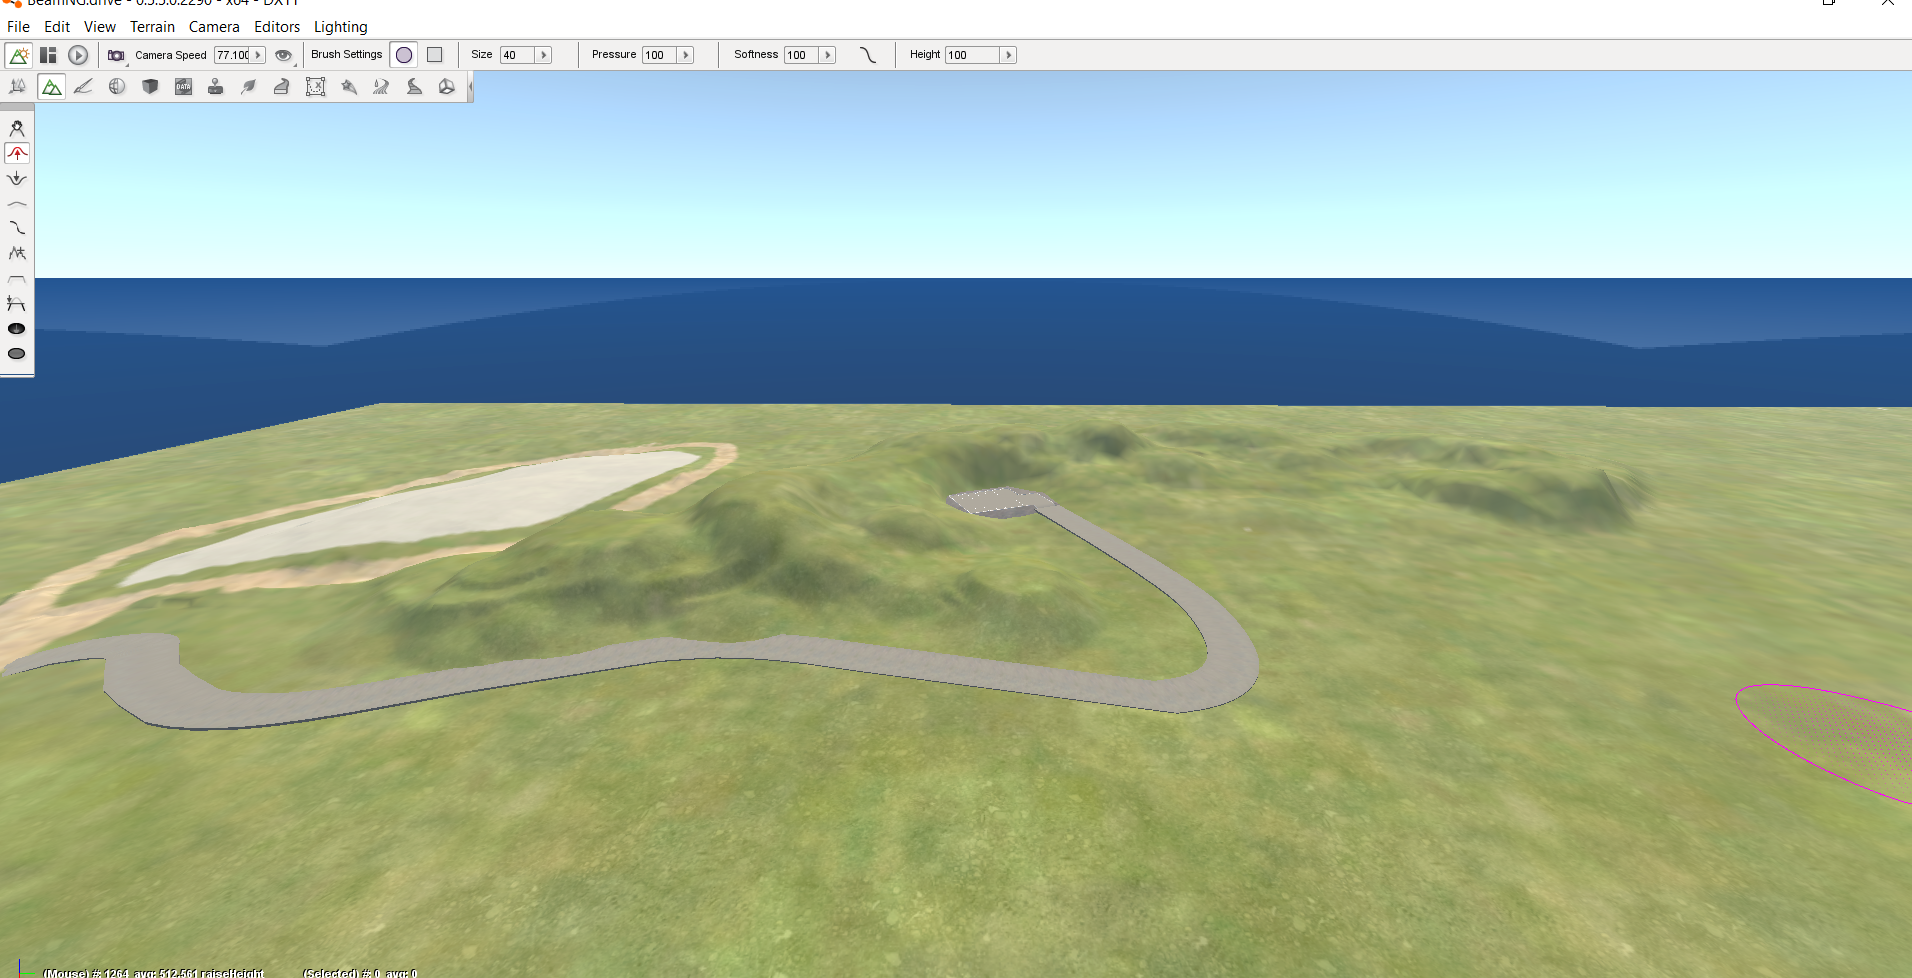Open the World Editor sun-and-mountain icon
The image size is (1912, 978).
point(19,55)
